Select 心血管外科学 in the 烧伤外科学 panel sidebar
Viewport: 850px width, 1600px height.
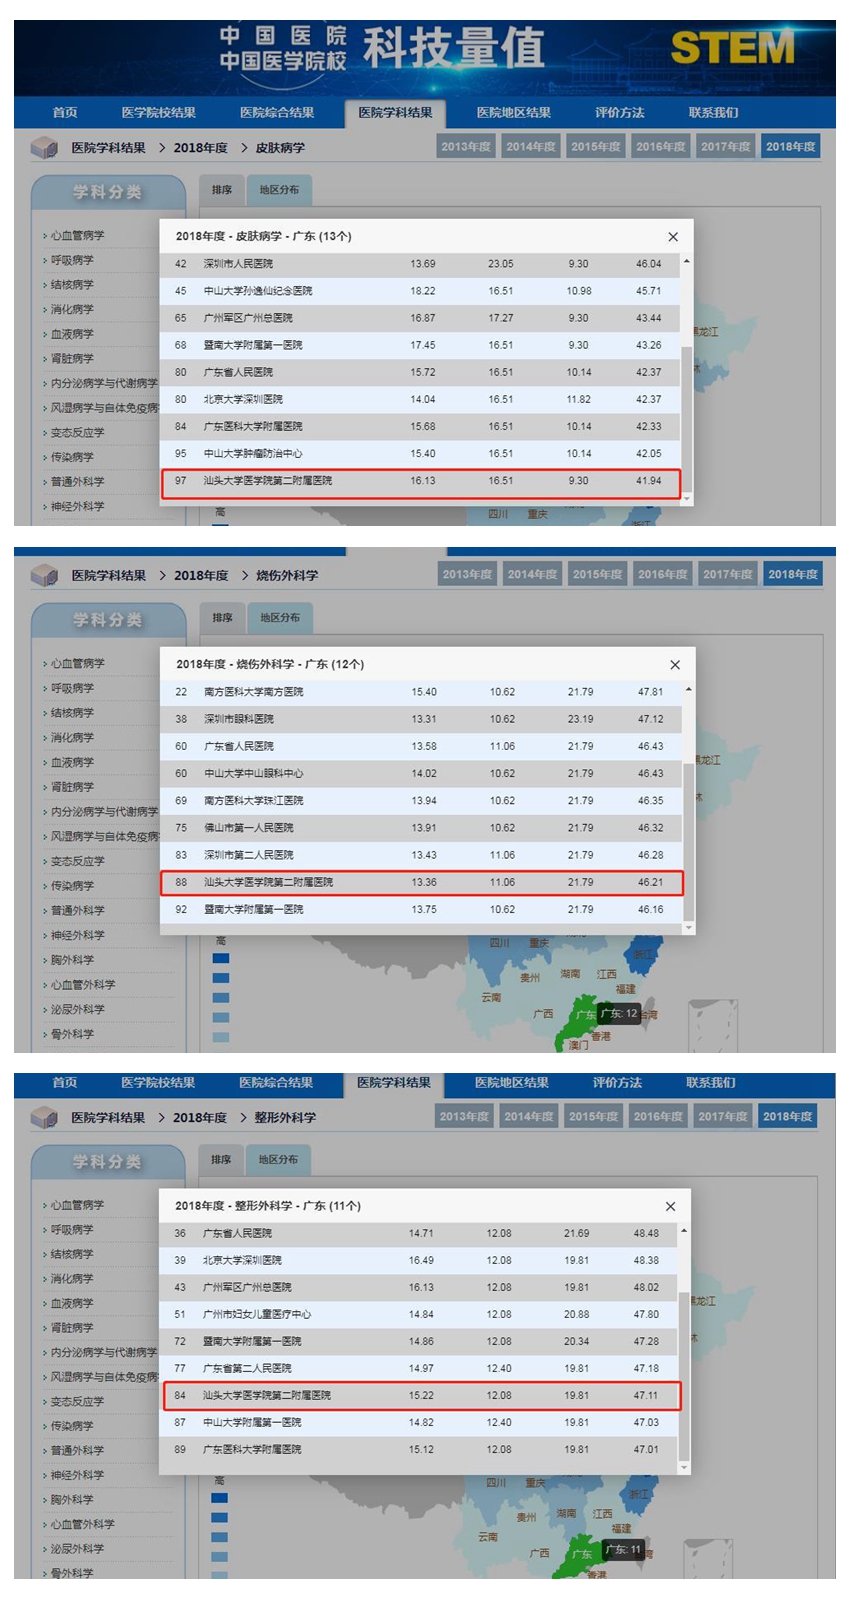point(83,985)
